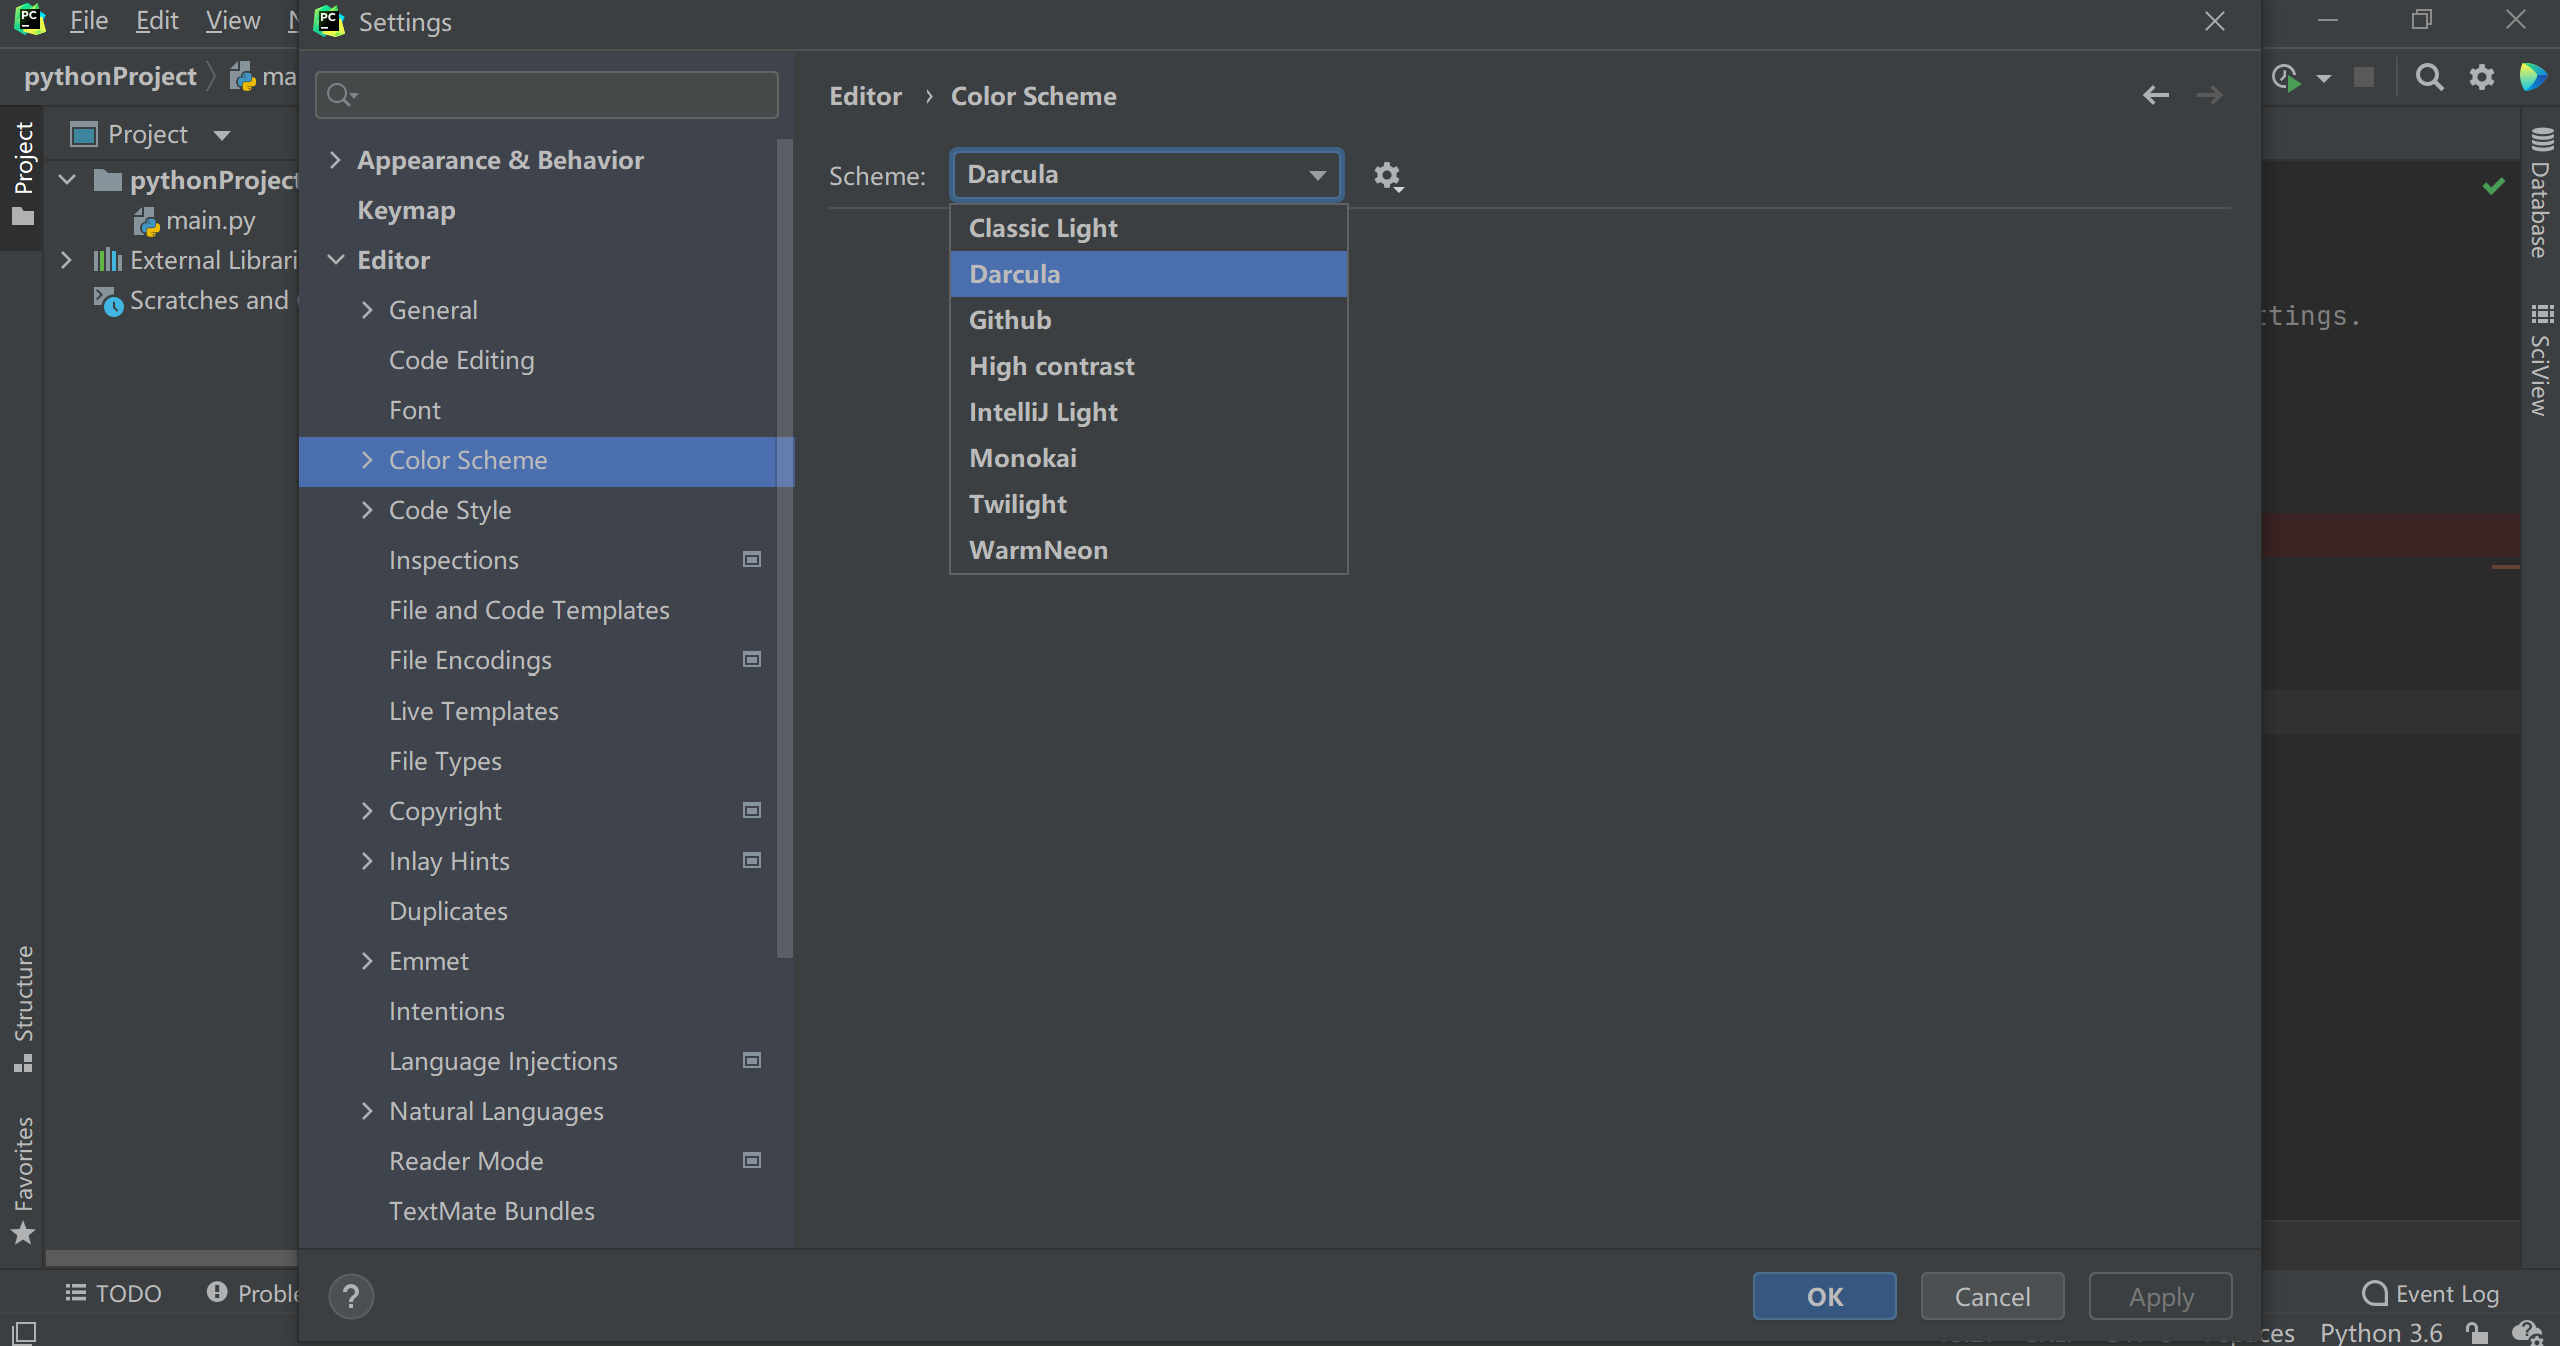Collapse the Editor settings section
The width and height of the screenshot is (2560, 1346).
[x=336, y=260]
